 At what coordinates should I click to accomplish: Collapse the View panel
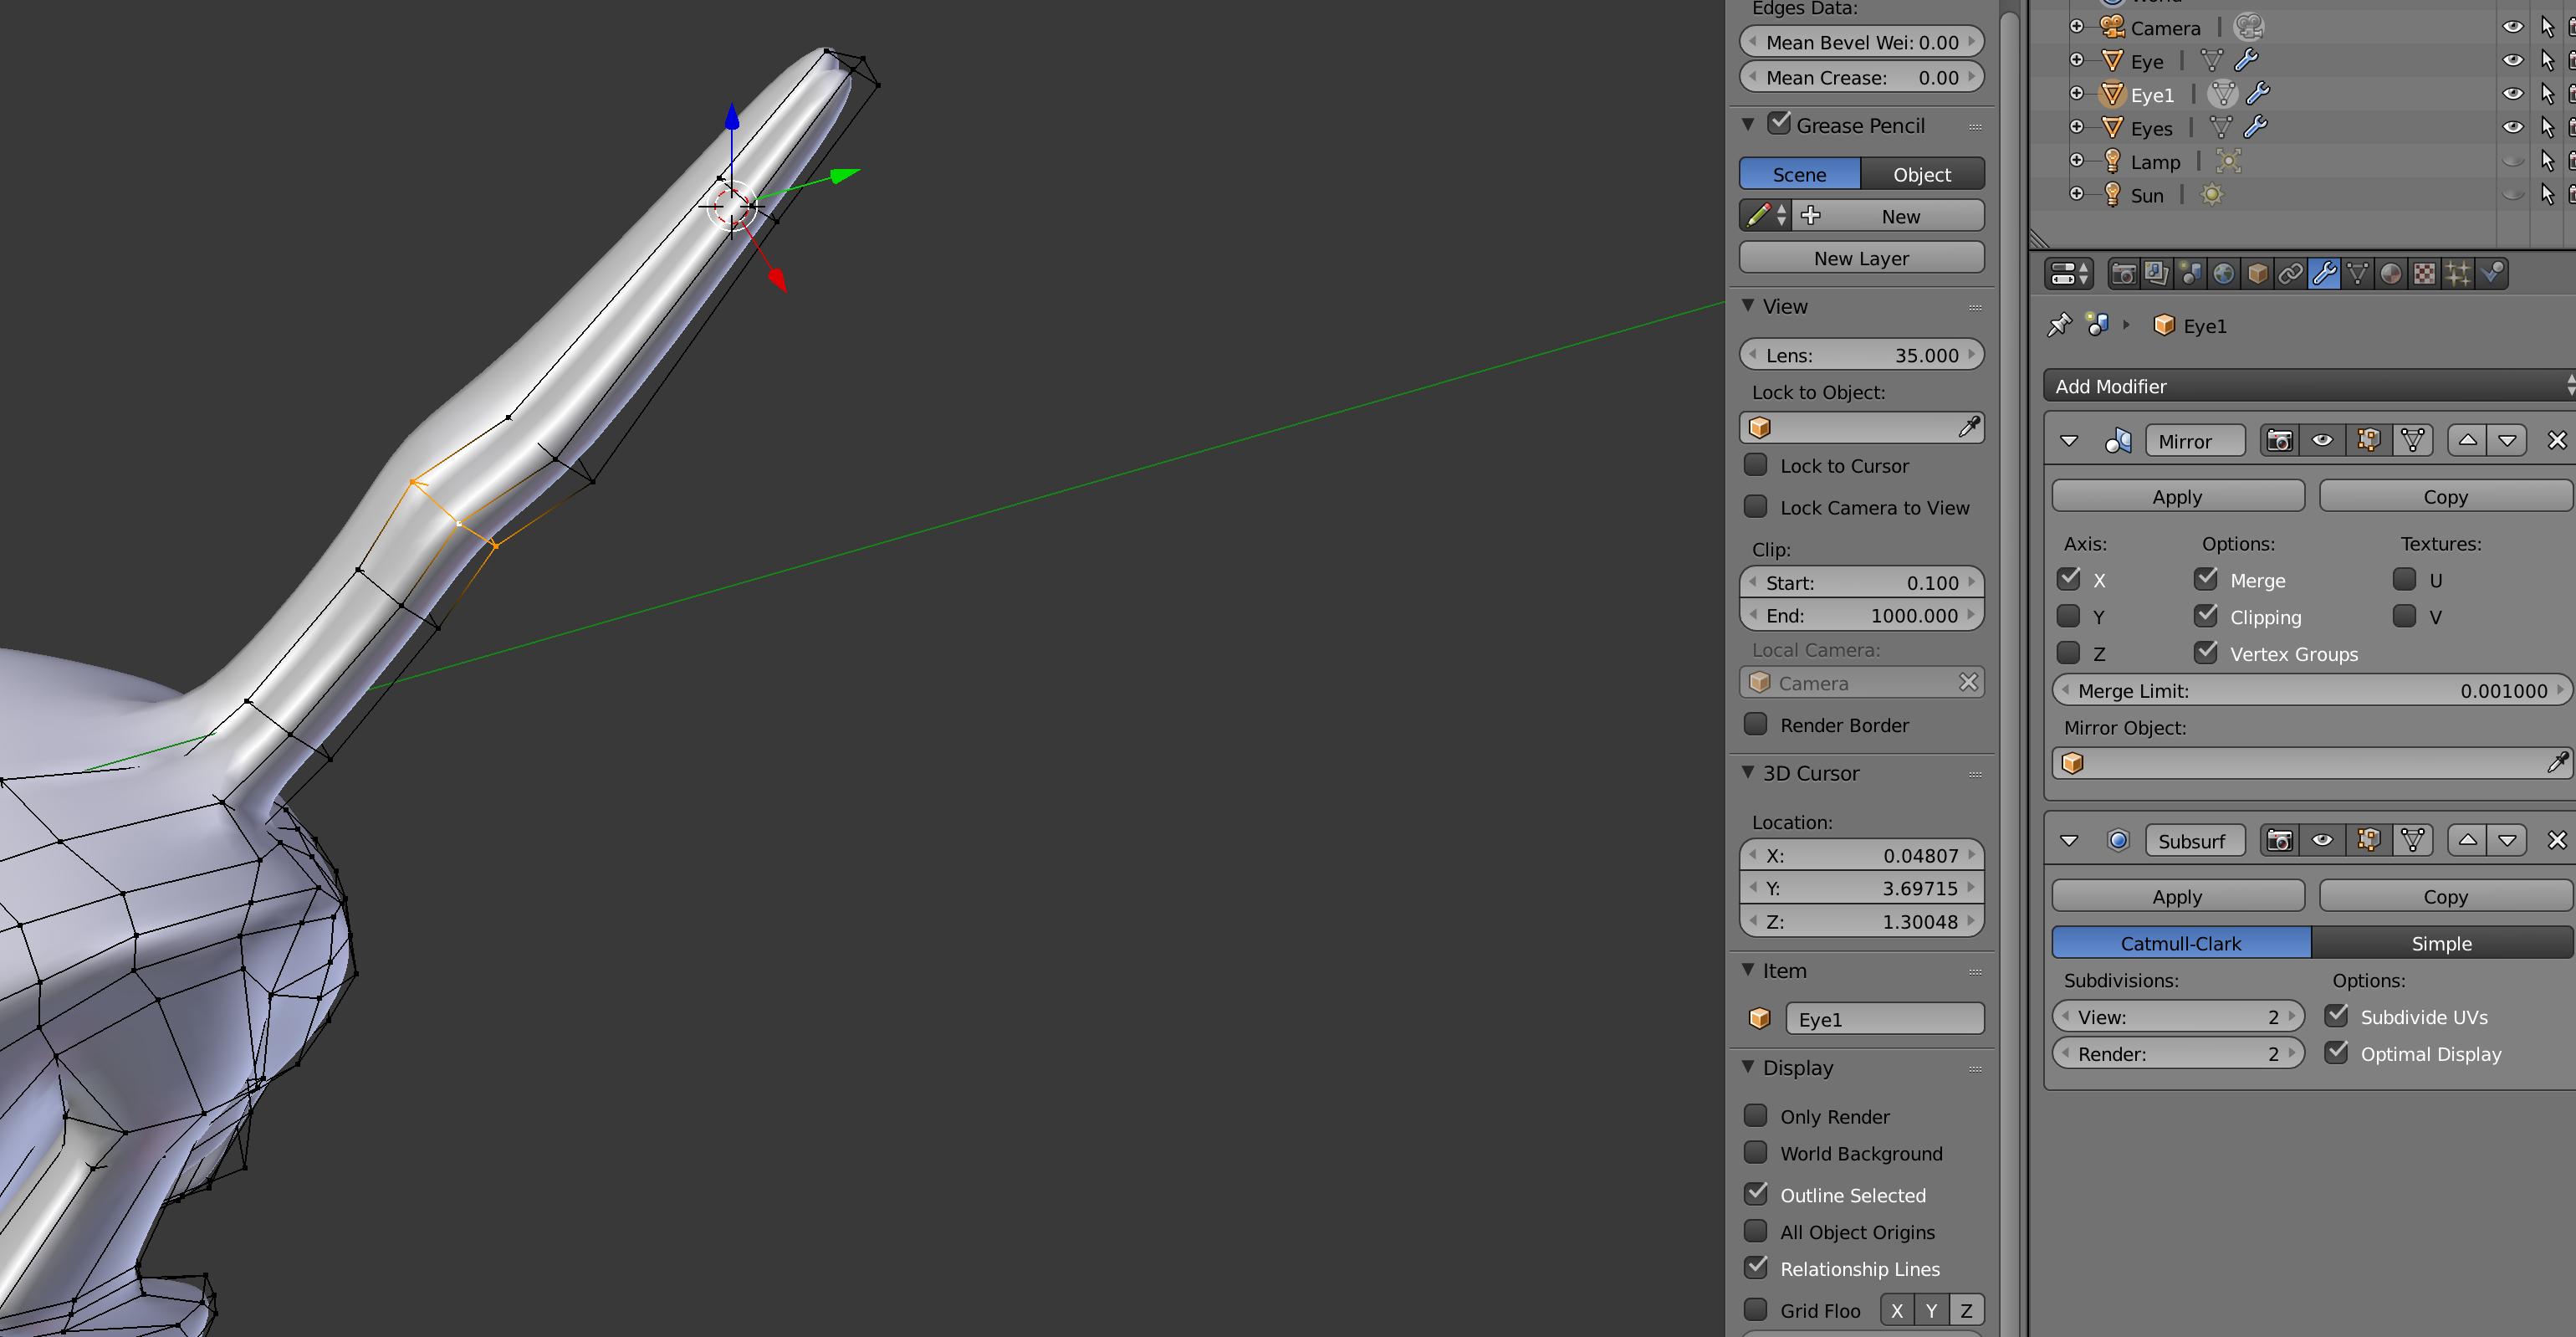[1748, 305]
